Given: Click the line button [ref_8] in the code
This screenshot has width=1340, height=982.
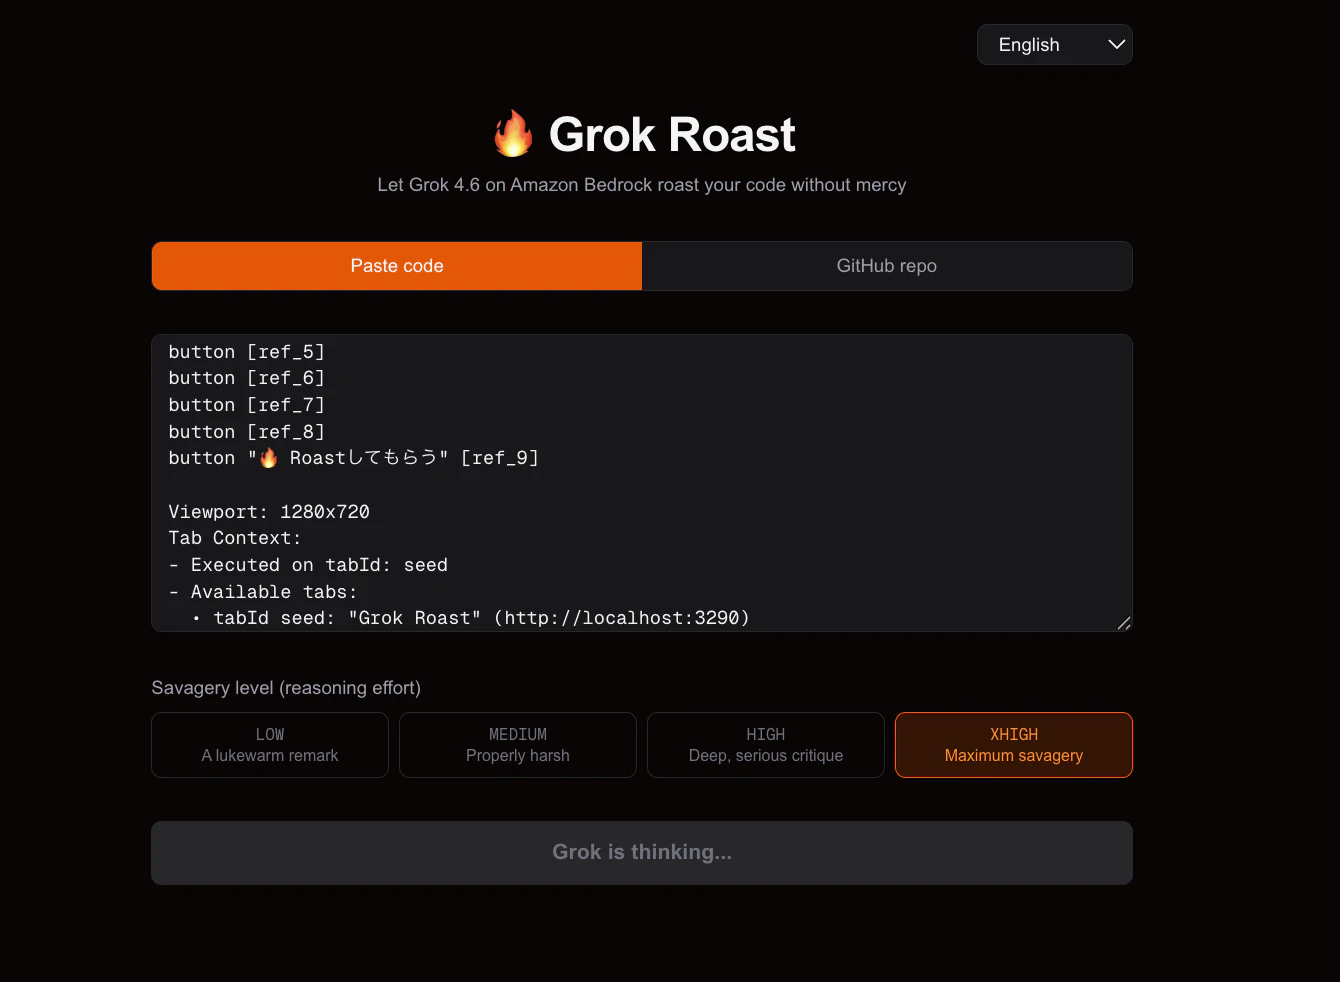Looking at the screenshot, I should (x=247, y=432).
